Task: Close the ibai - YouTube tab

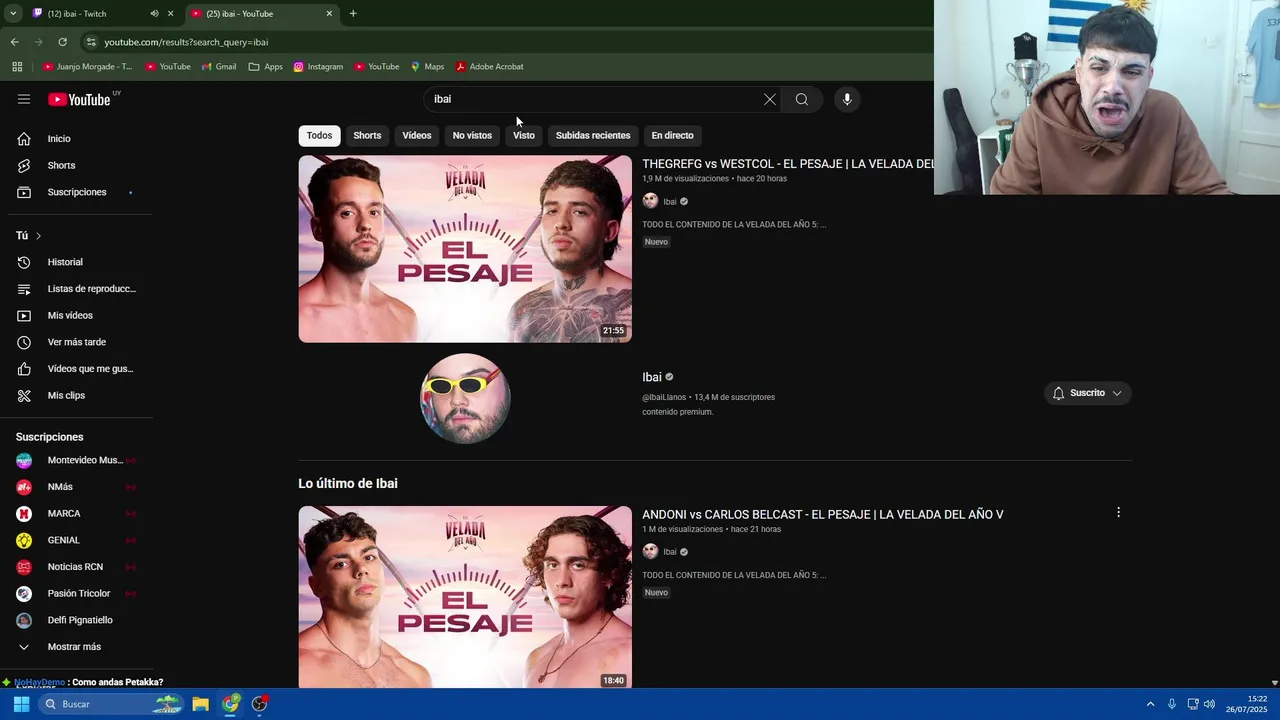Action: click(329, 14)
